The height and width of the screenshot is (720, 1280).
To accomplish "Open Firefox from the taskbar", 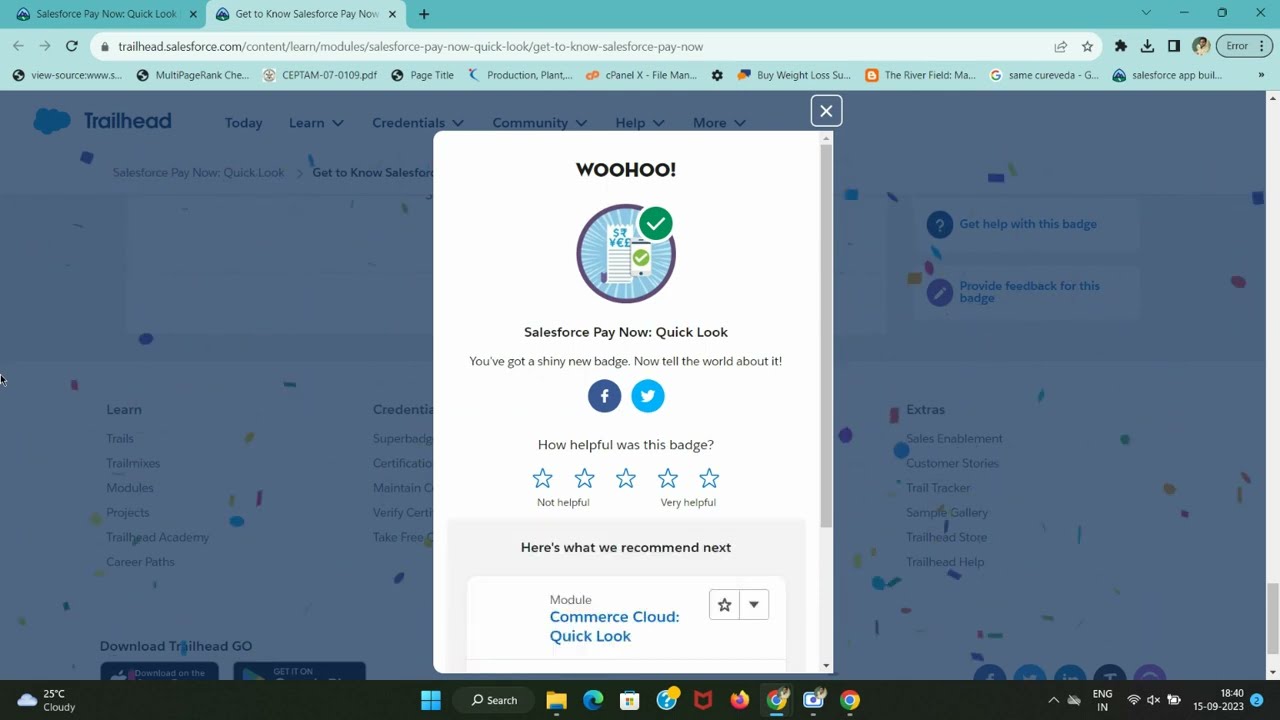I will point(740,700).
